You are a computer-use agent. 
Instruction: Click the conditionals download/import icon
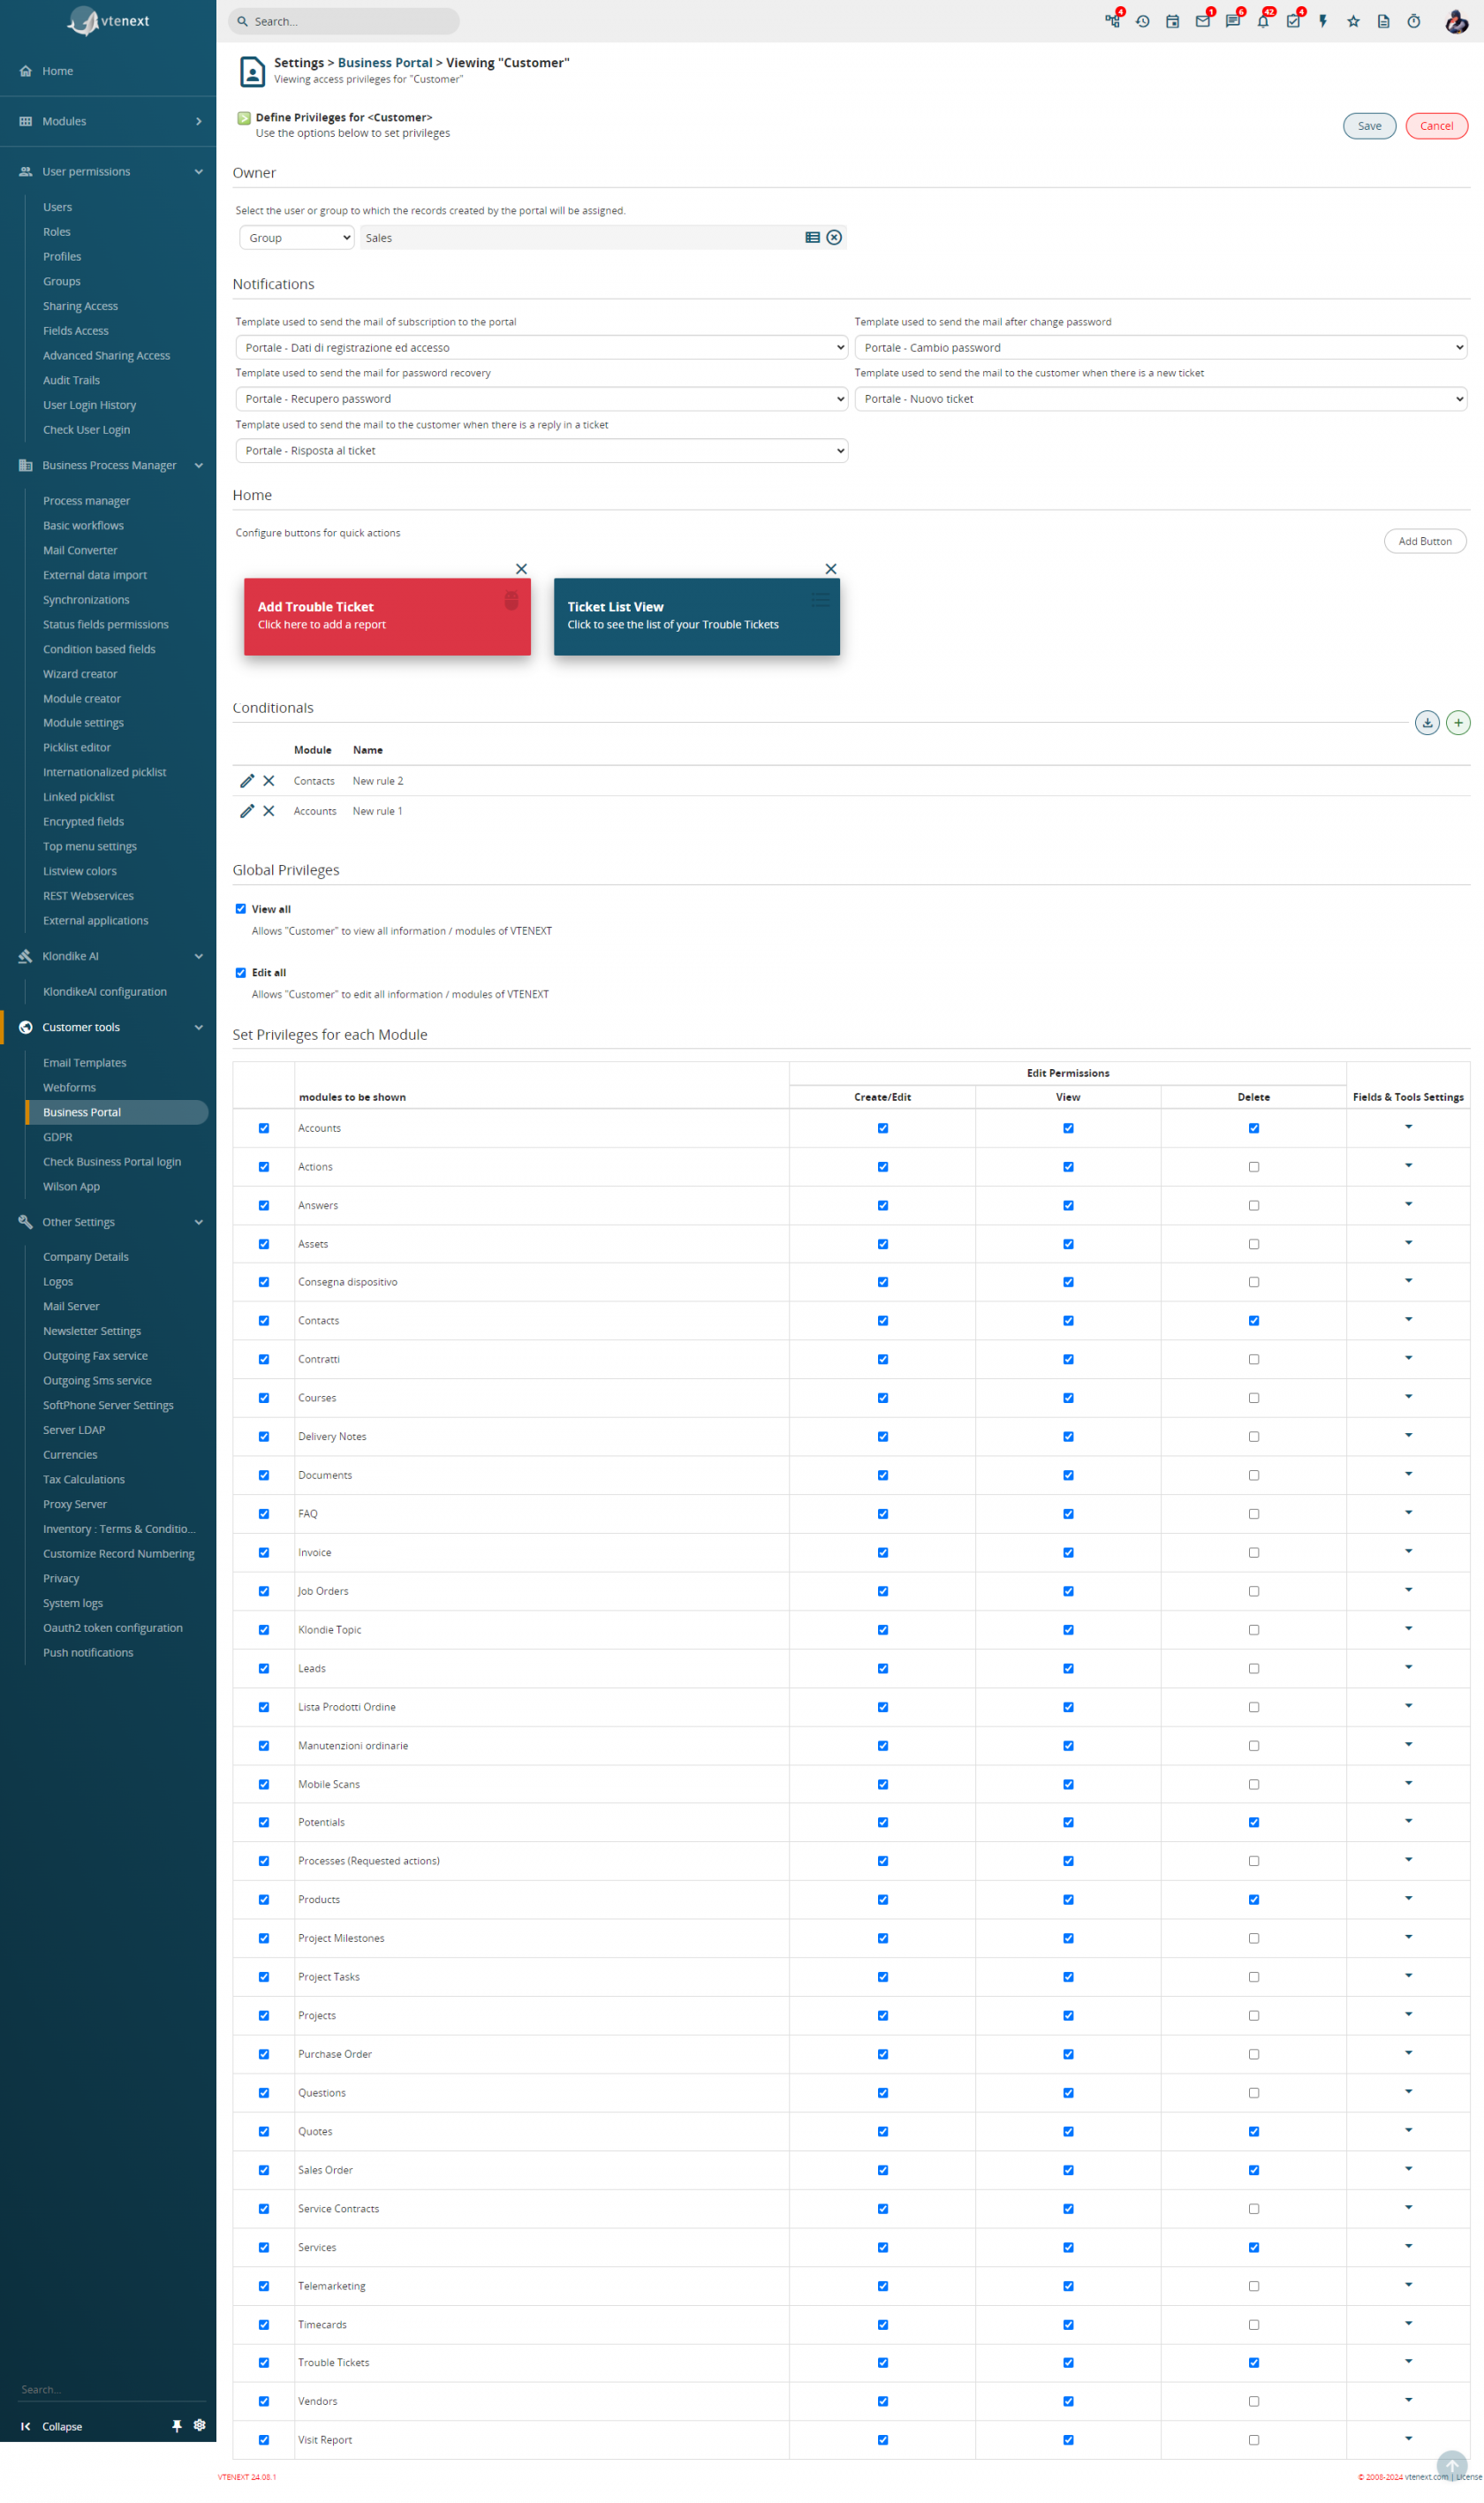(1426, 722)
